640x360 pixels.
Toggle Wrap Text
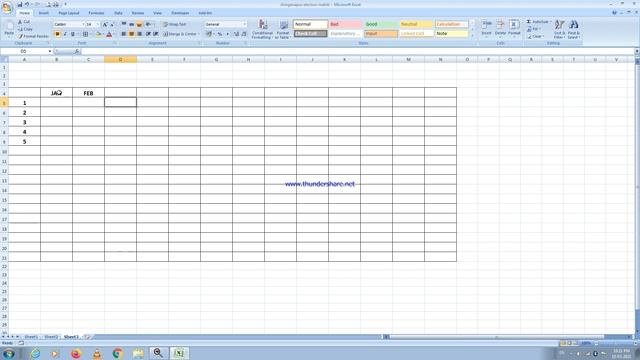(x=175, y=24)
